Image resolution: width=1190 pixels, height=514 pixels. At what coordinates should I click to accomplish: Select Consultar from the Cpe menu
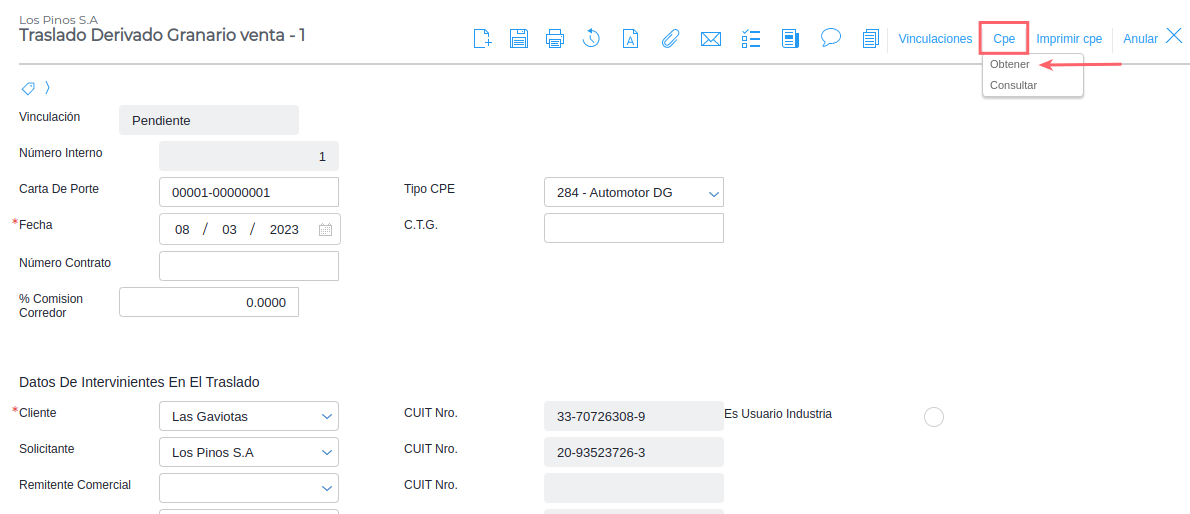click(1014, 85)
